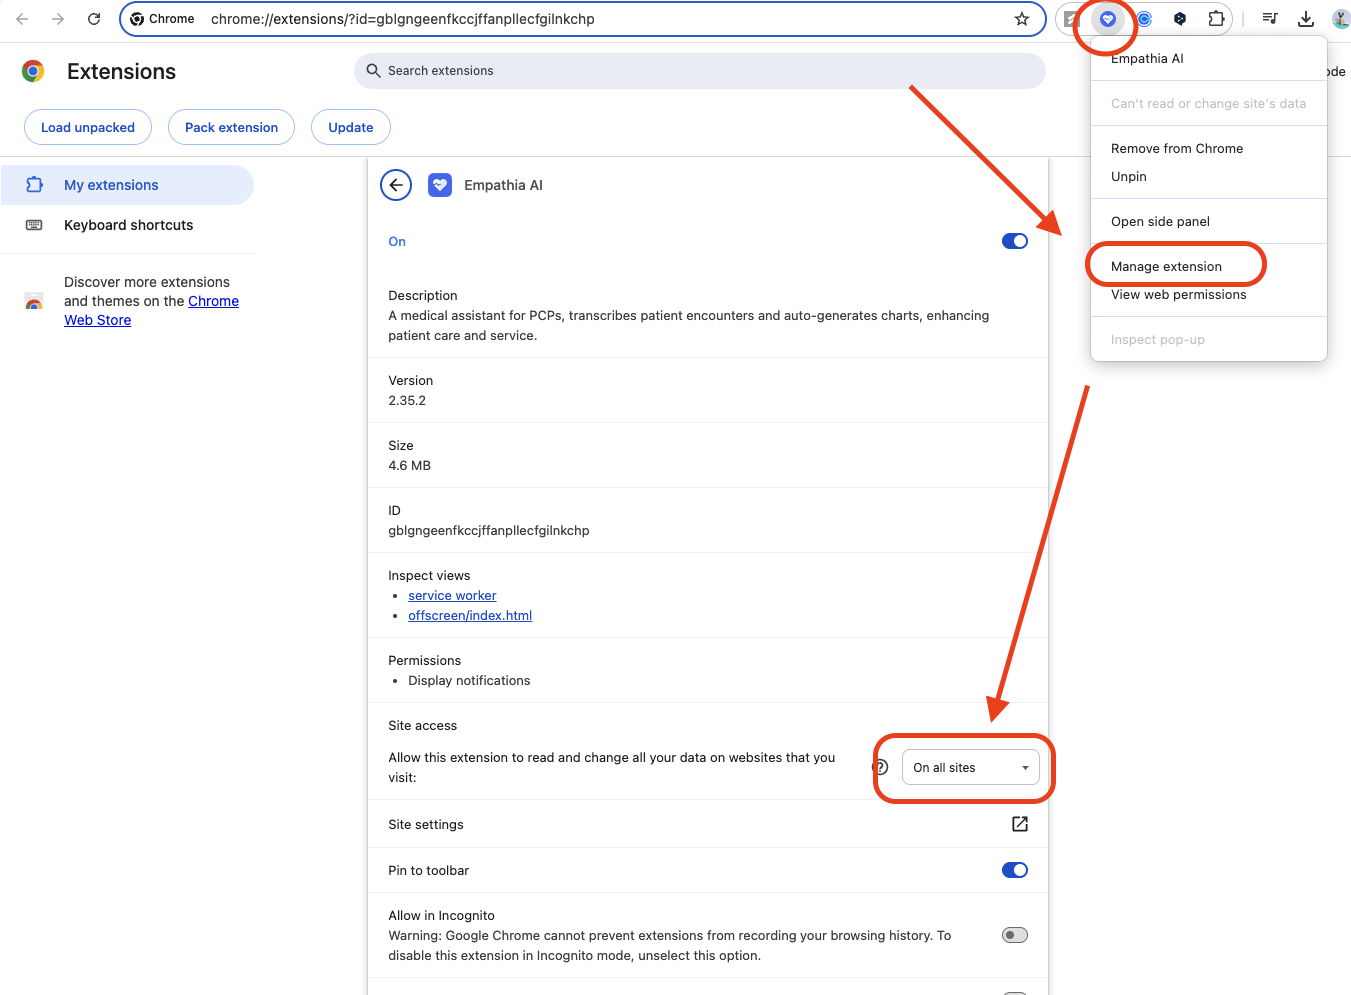Click the Load unpacked button
Screen dimensions: 1351x995
(x=88, y=127)
